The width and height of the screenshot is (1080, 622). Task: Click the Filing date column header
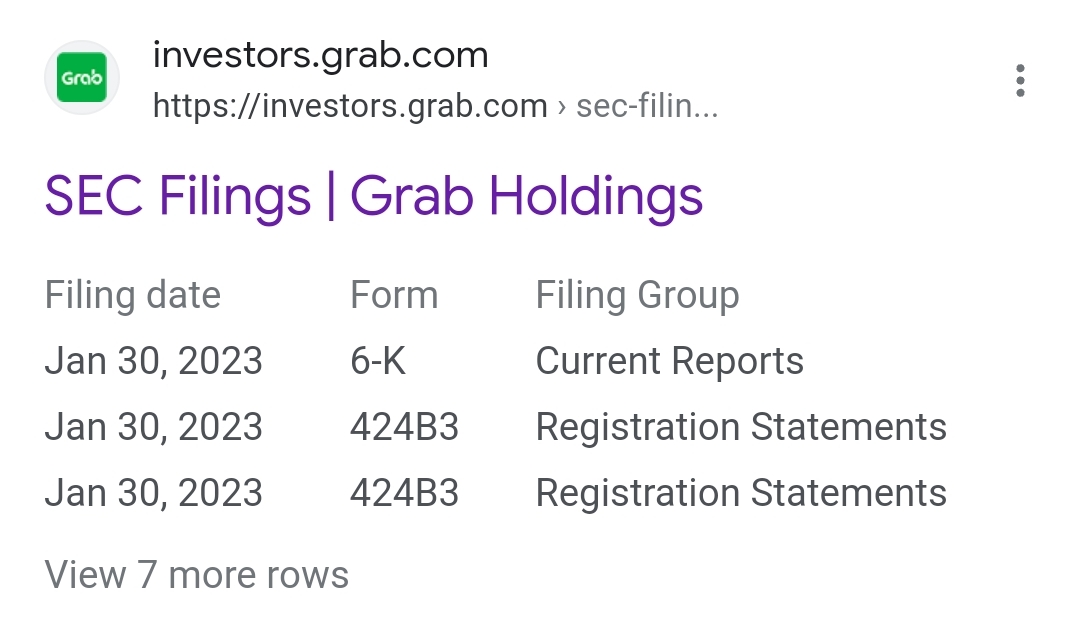[133, 296]
